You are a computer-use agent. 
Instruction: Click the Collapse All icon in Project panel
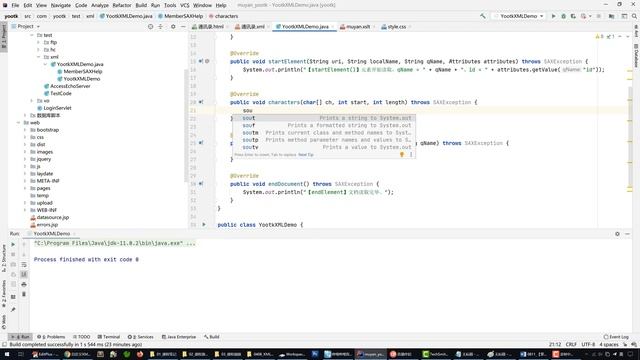pos(160,27)
